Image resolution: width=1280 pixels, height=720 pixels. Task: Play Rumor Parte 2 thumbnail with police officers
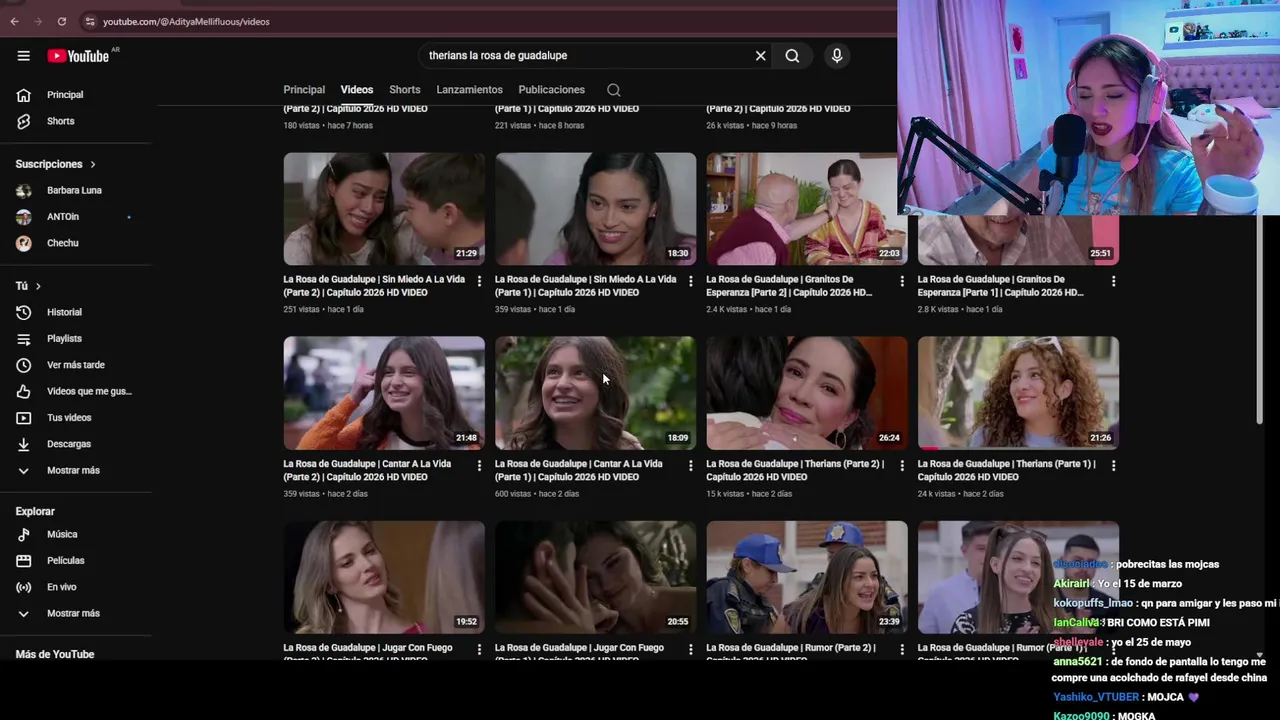(807, 577)
